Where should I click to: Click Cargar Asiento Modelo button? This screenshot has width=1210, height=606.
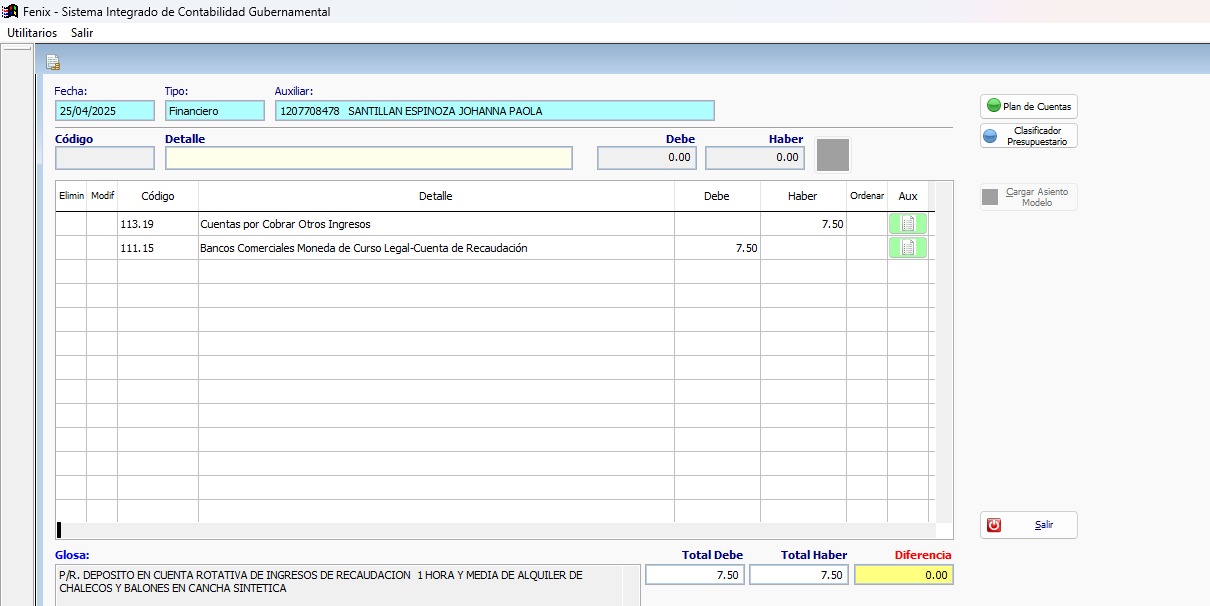tap(1028, 197)
